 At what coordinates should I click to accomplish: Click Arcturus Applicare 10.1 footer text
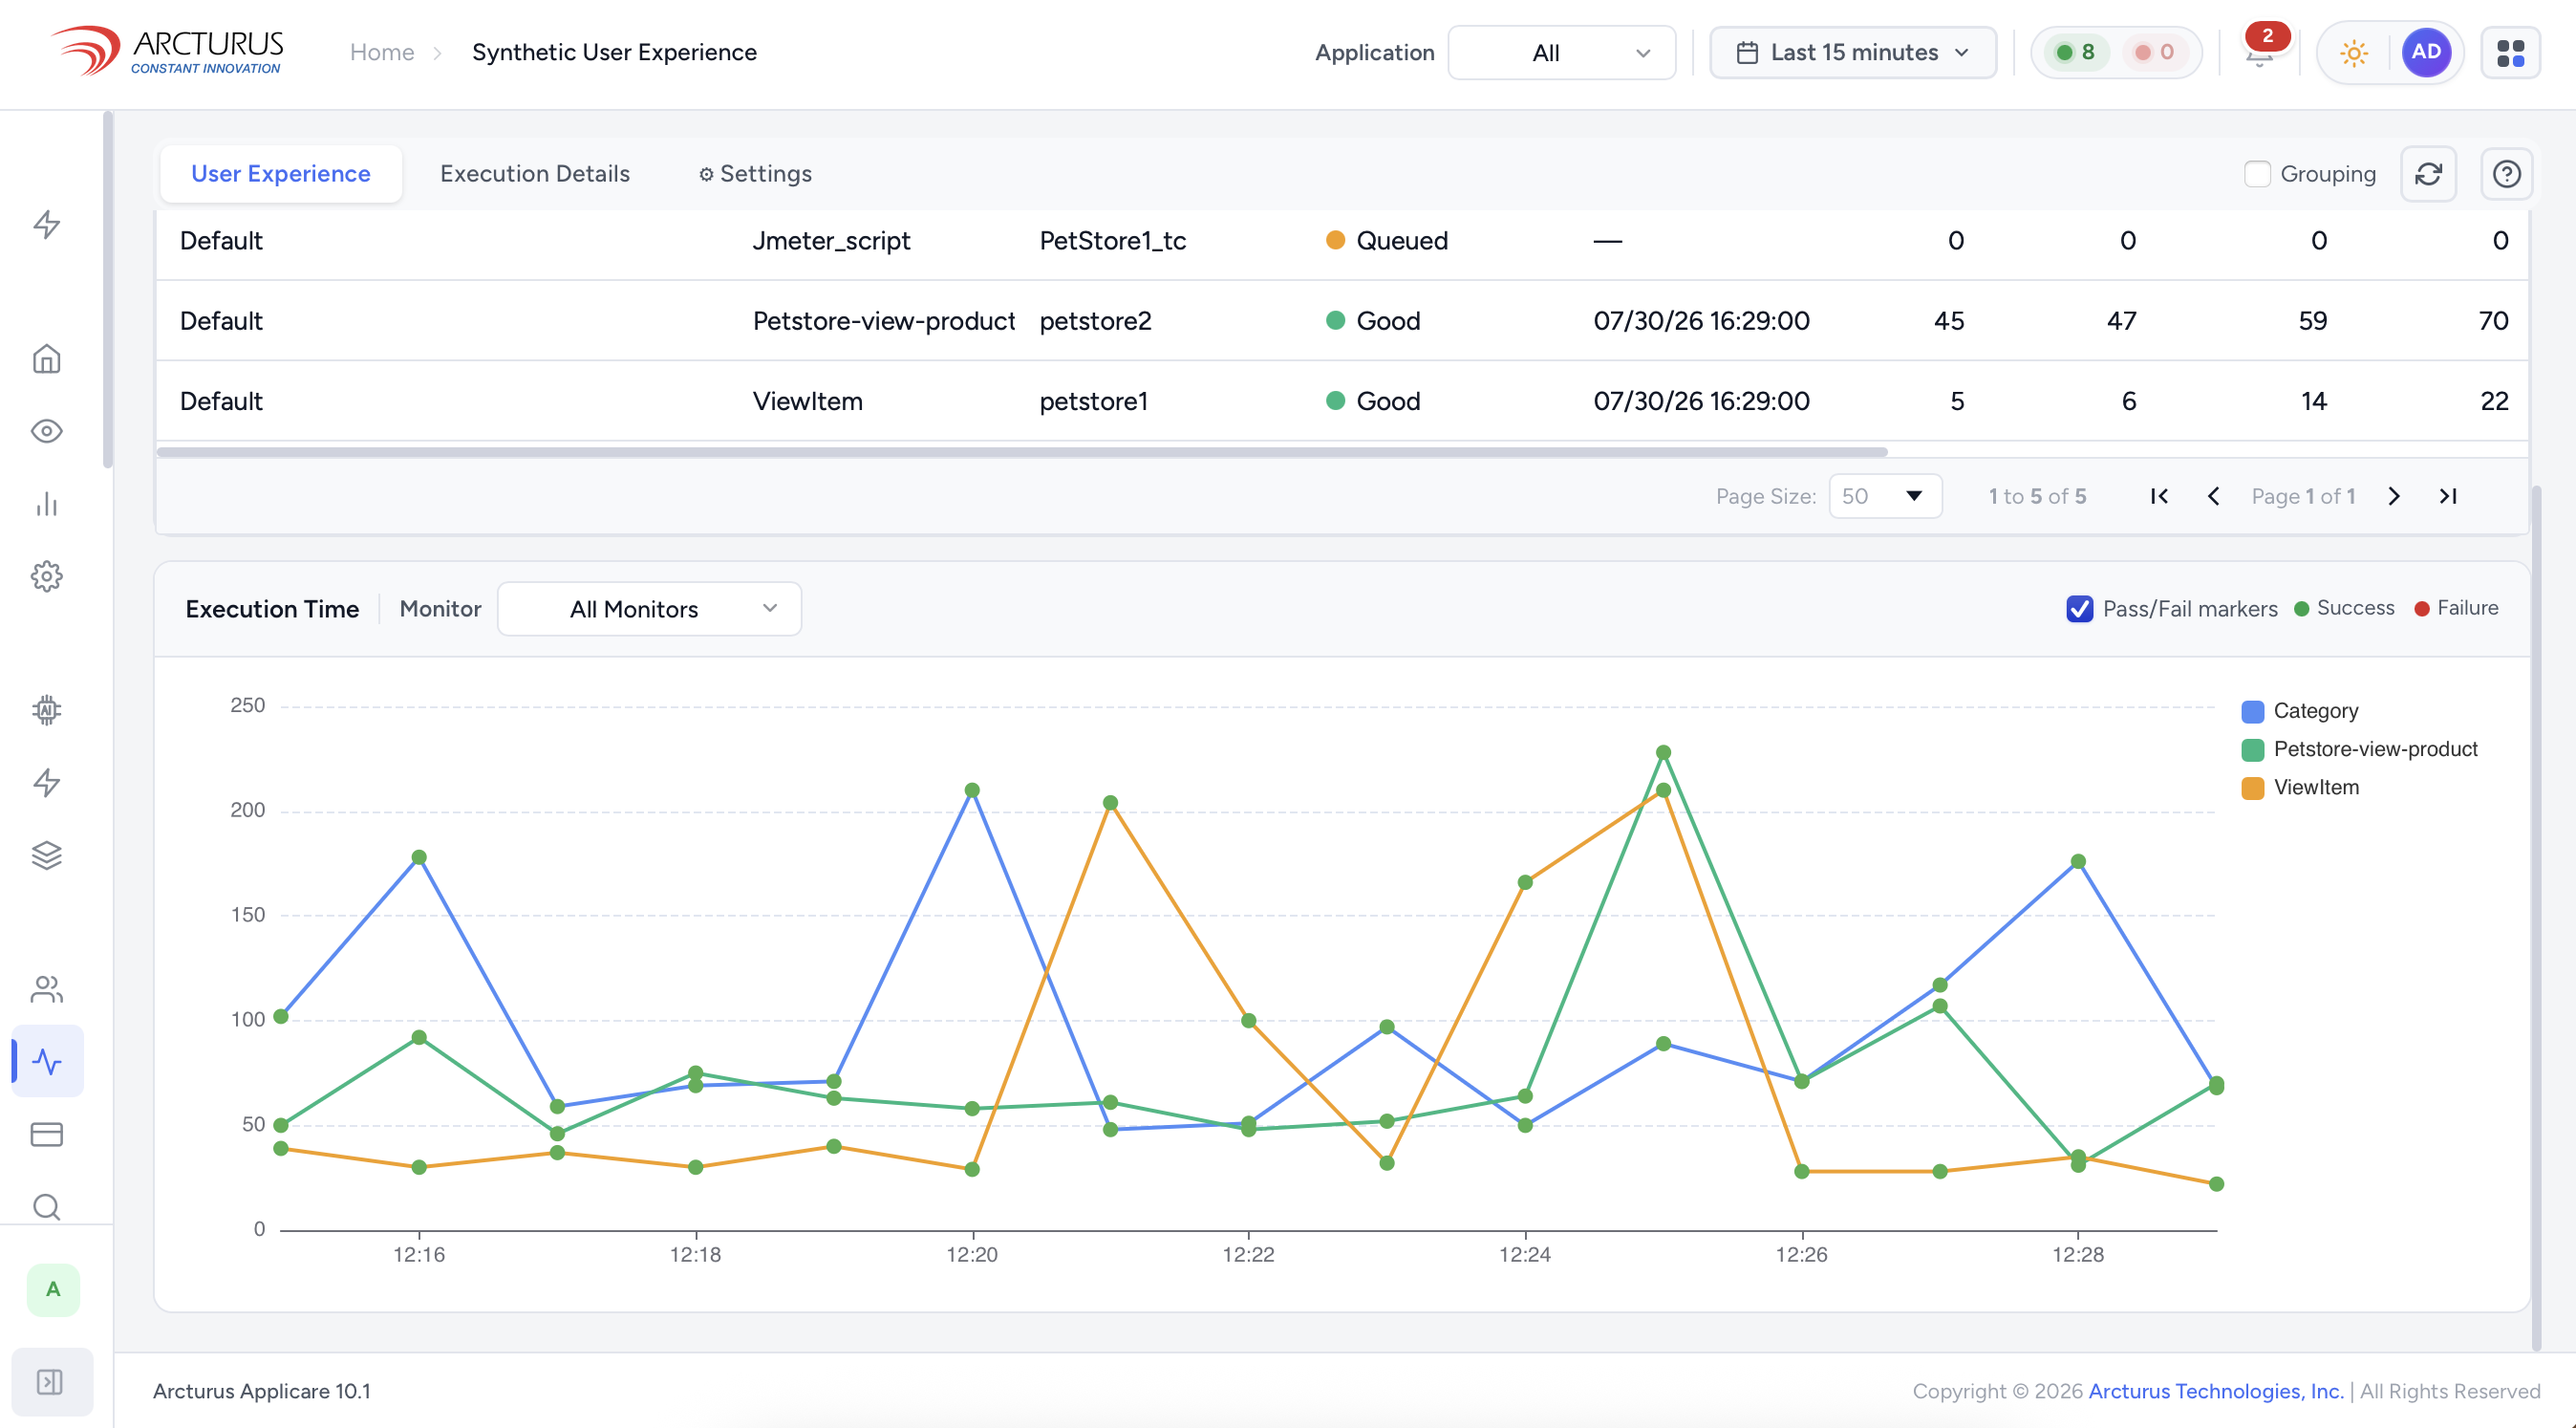click(x=262, y=1391)
